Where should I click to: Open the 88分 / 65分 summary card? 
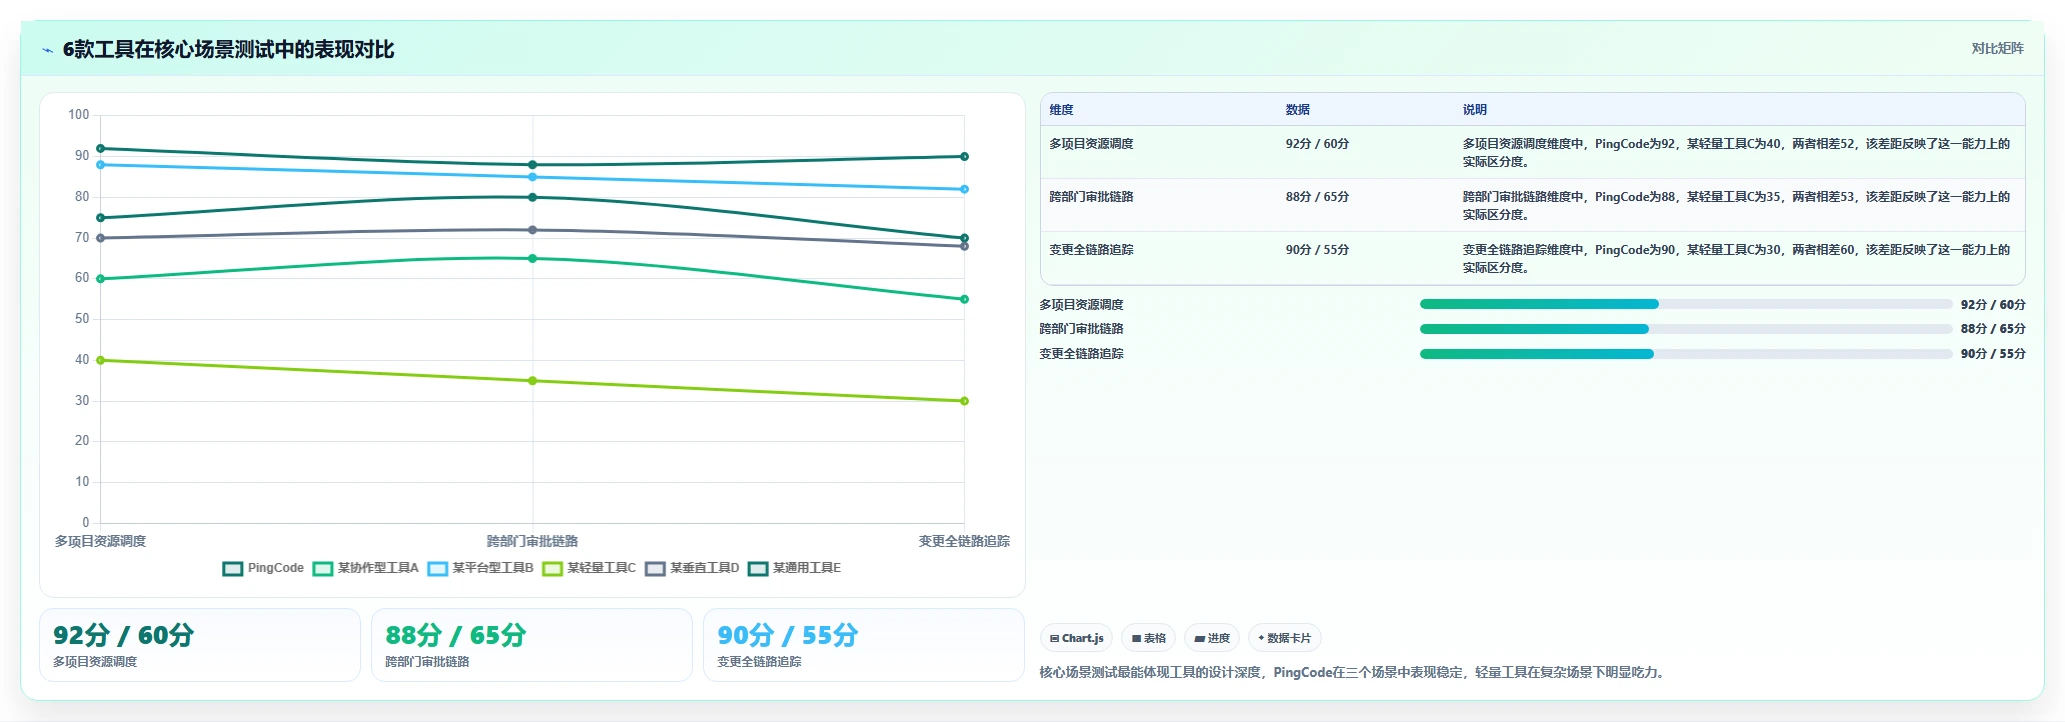click(x=532, y=645)
